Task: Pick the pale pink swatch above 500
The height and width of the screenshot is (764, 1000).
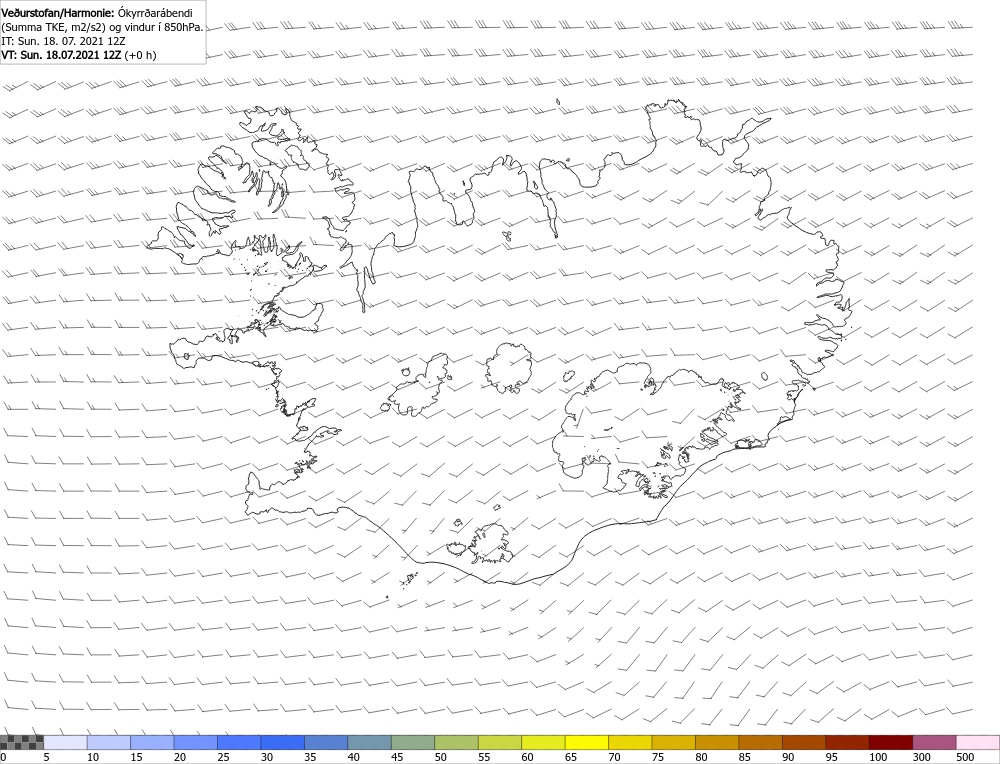Action: (978, 742)
